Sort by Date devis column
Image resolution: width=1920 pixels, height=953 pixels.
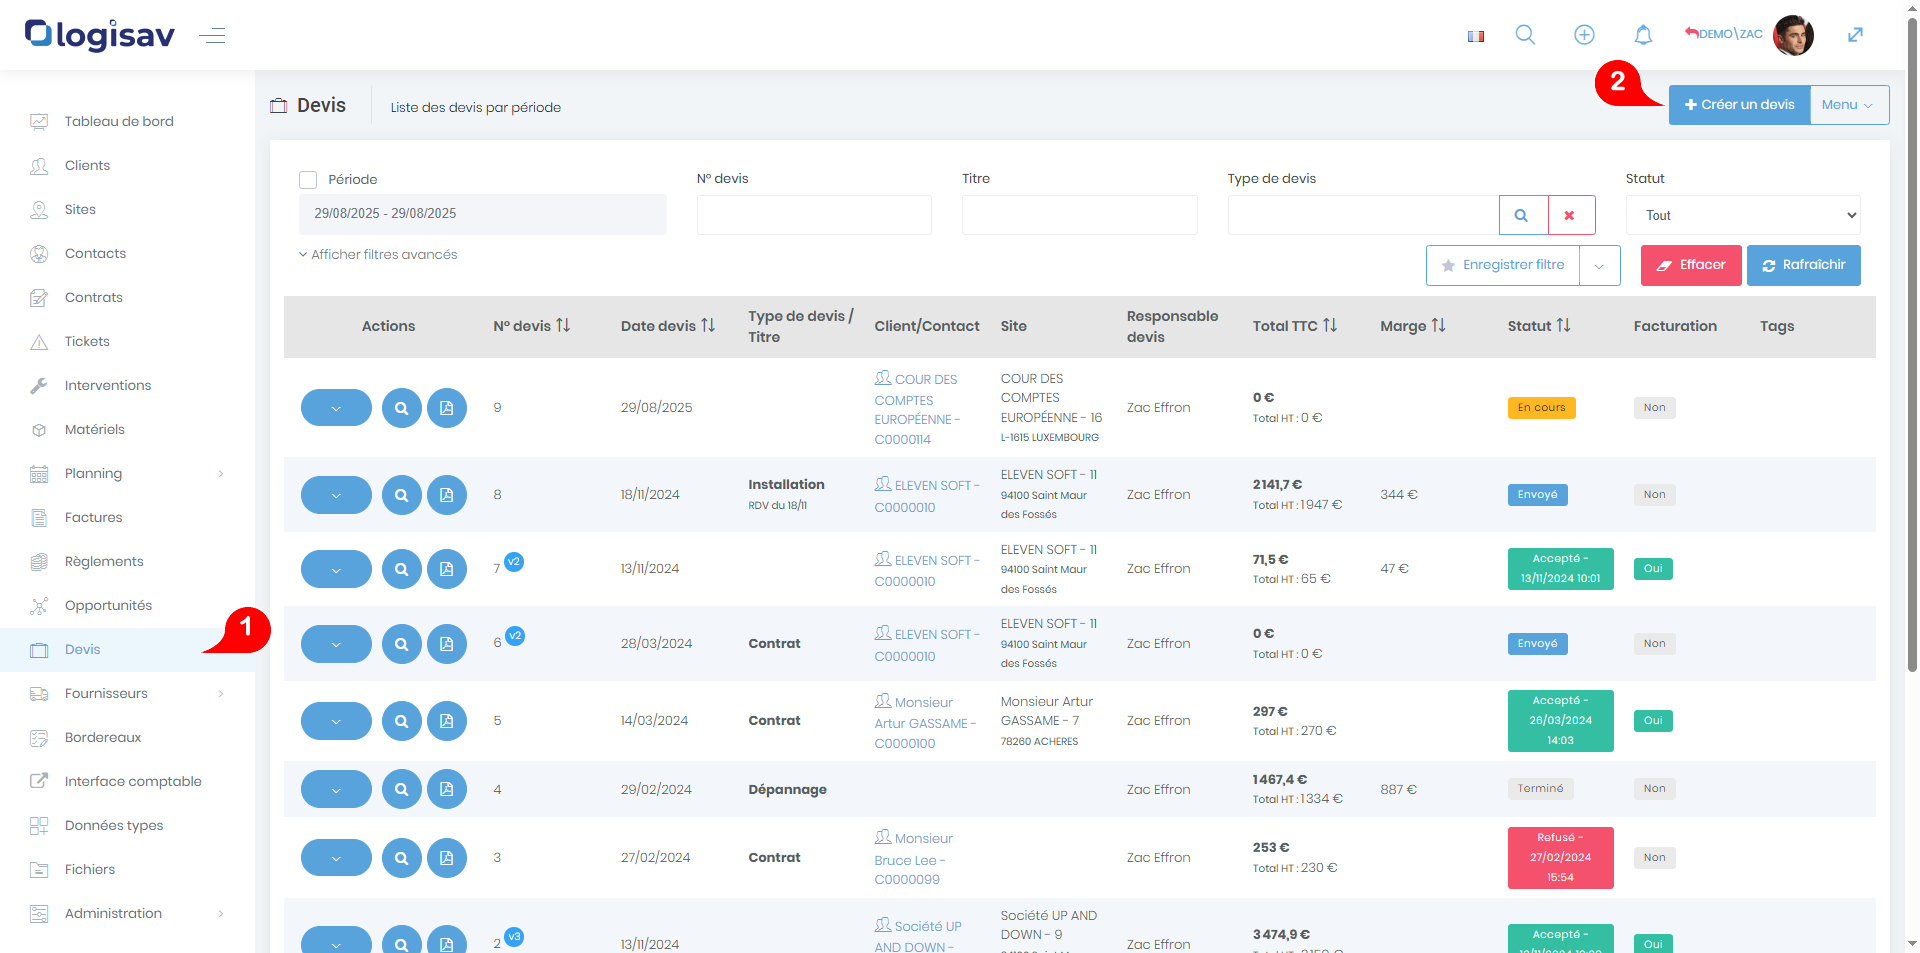click(x=668, y=326)
